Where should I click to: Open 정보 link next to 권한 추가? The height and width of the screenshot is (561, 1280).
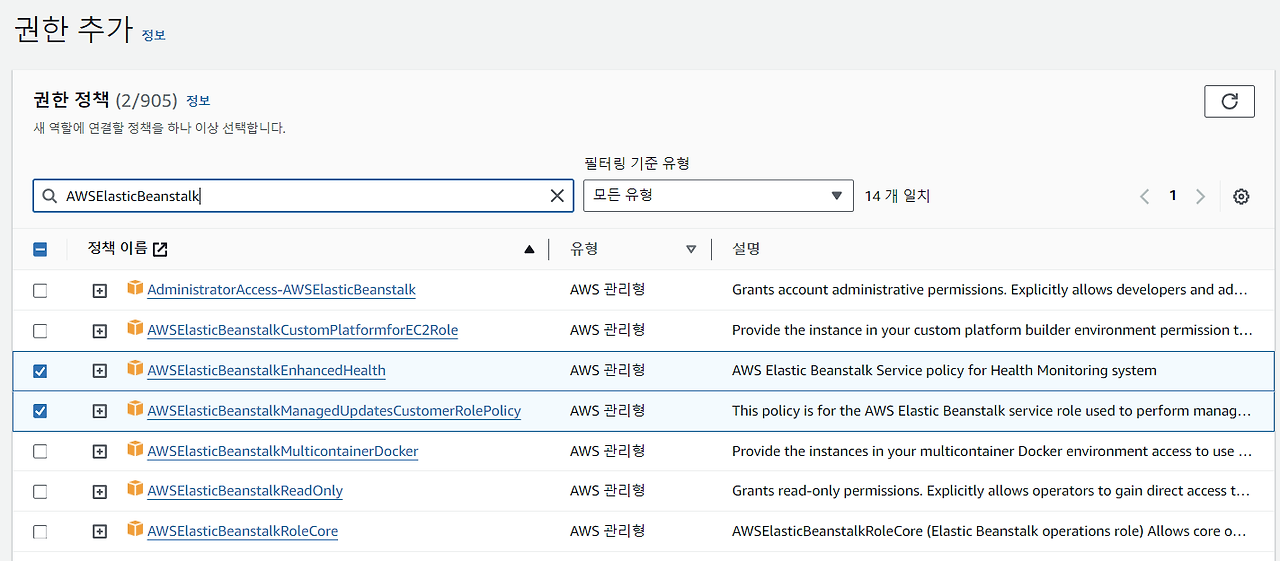click(153, 35)
